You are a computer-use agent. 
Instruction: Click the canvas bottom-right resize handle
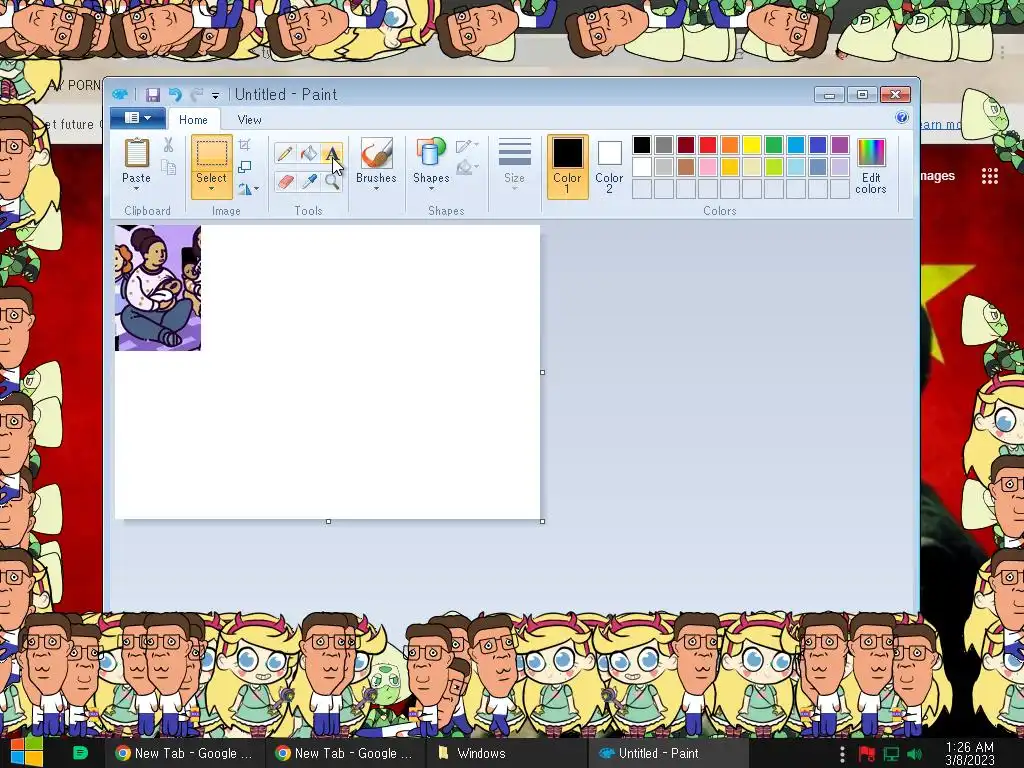coord(543,522)
